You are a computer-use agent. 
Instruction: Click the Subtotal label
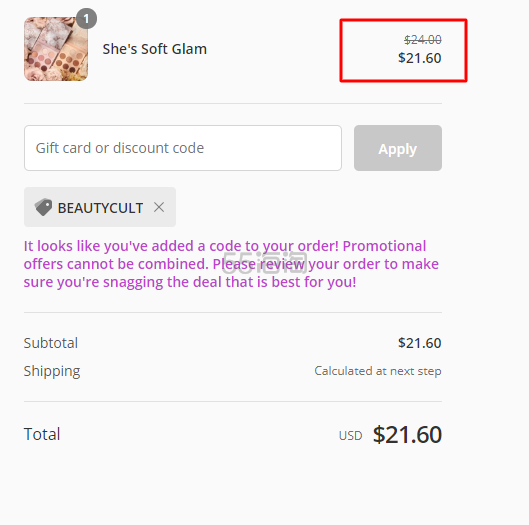[51, 343]
